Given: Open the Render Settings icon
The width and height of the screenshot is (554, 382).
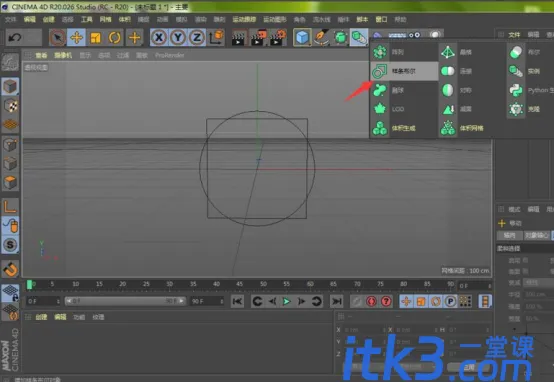Looking at the screenshot, I should 278,38.
